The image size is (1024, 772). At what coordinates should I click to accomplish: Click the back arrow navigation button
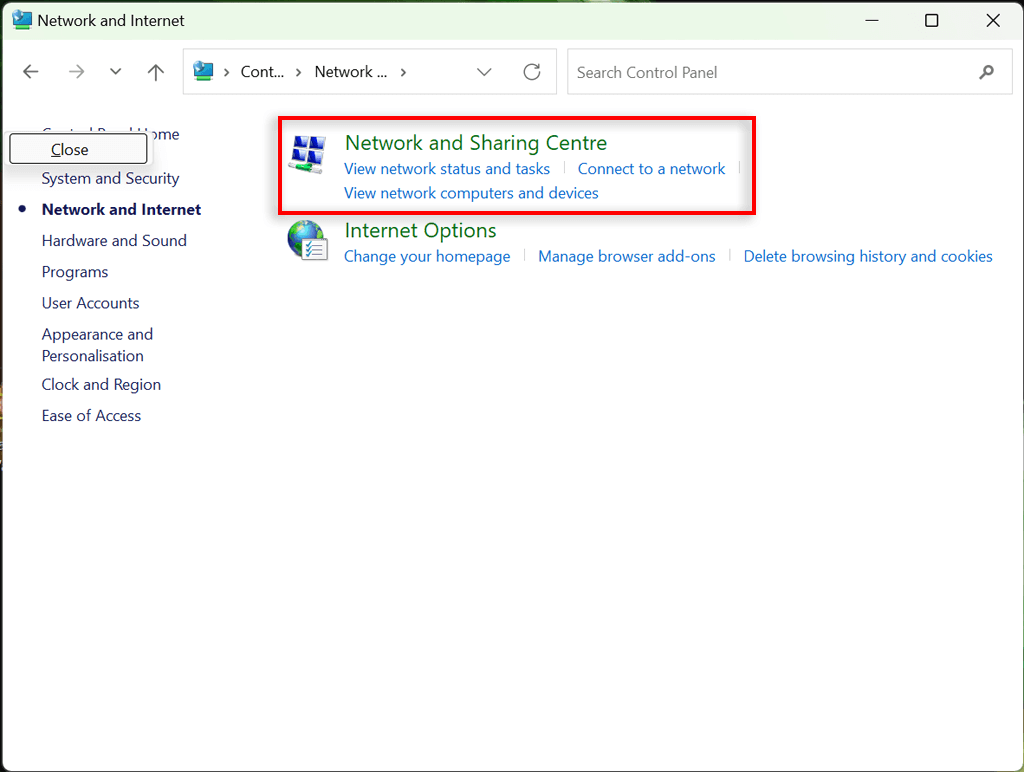click(x=31, y=72)
